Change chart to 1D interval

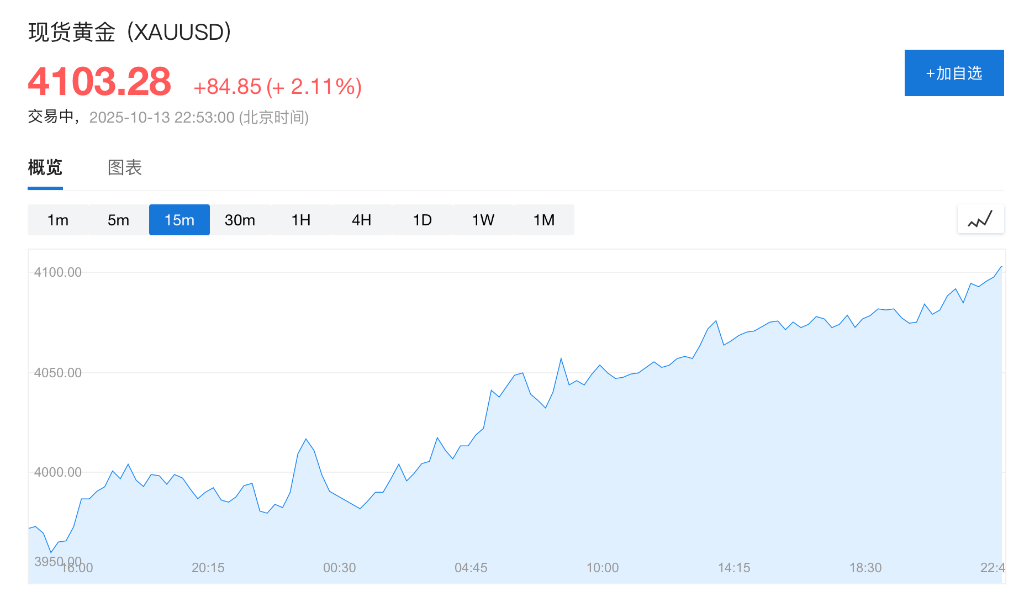click(422, 220)
